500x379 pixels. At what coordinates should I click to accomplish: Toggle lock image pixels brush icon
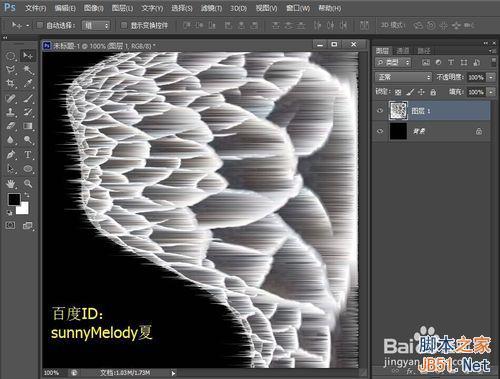[410, 92]
